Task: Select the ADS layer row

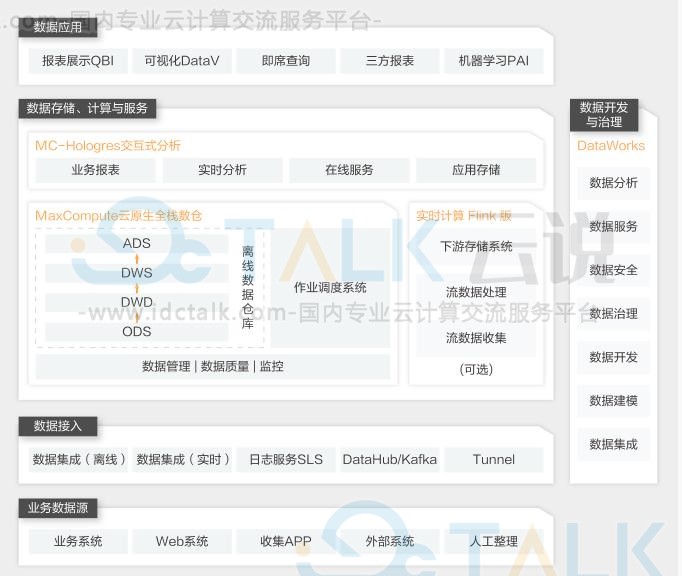Action: pos(137,243)
